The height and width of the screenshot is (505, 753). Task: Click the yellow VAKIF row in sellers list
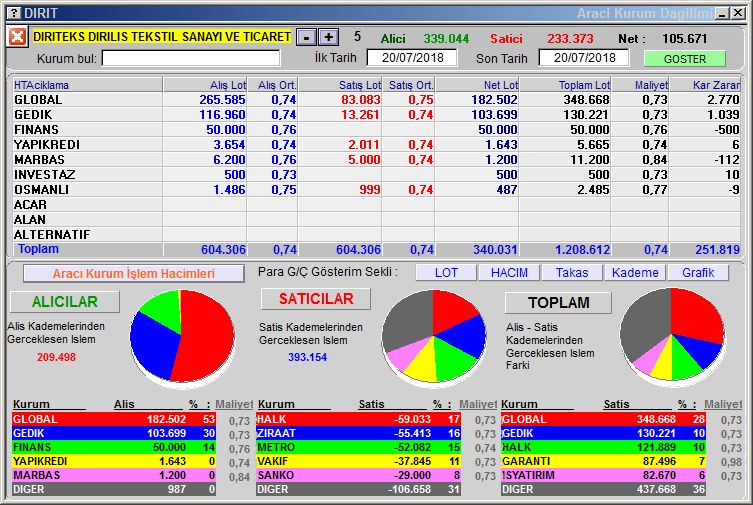[x=359, y=461]
